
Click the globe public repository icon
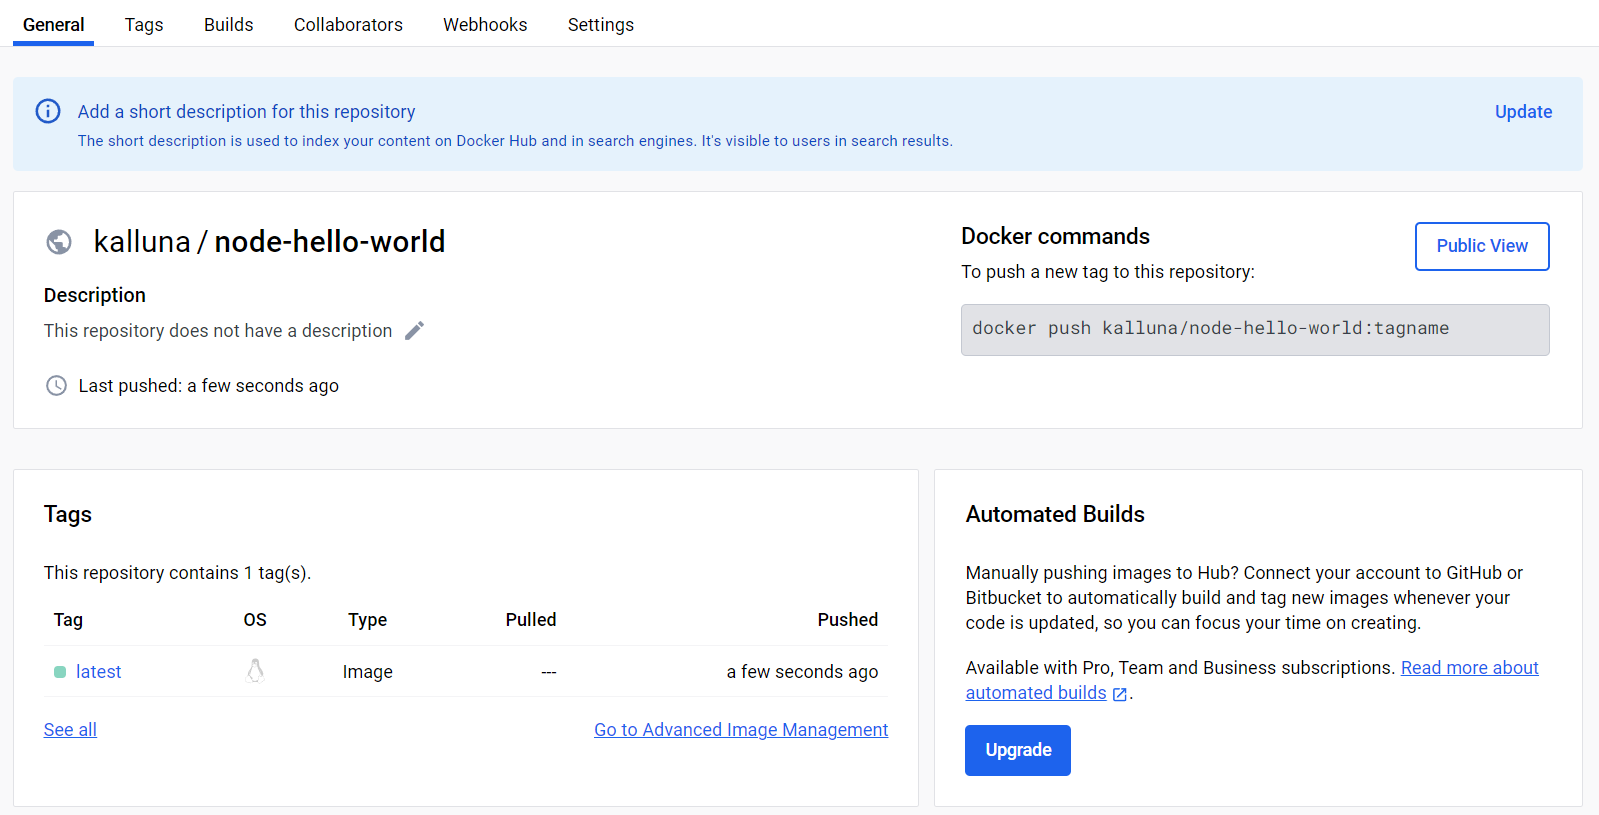(x=59, y=242)
